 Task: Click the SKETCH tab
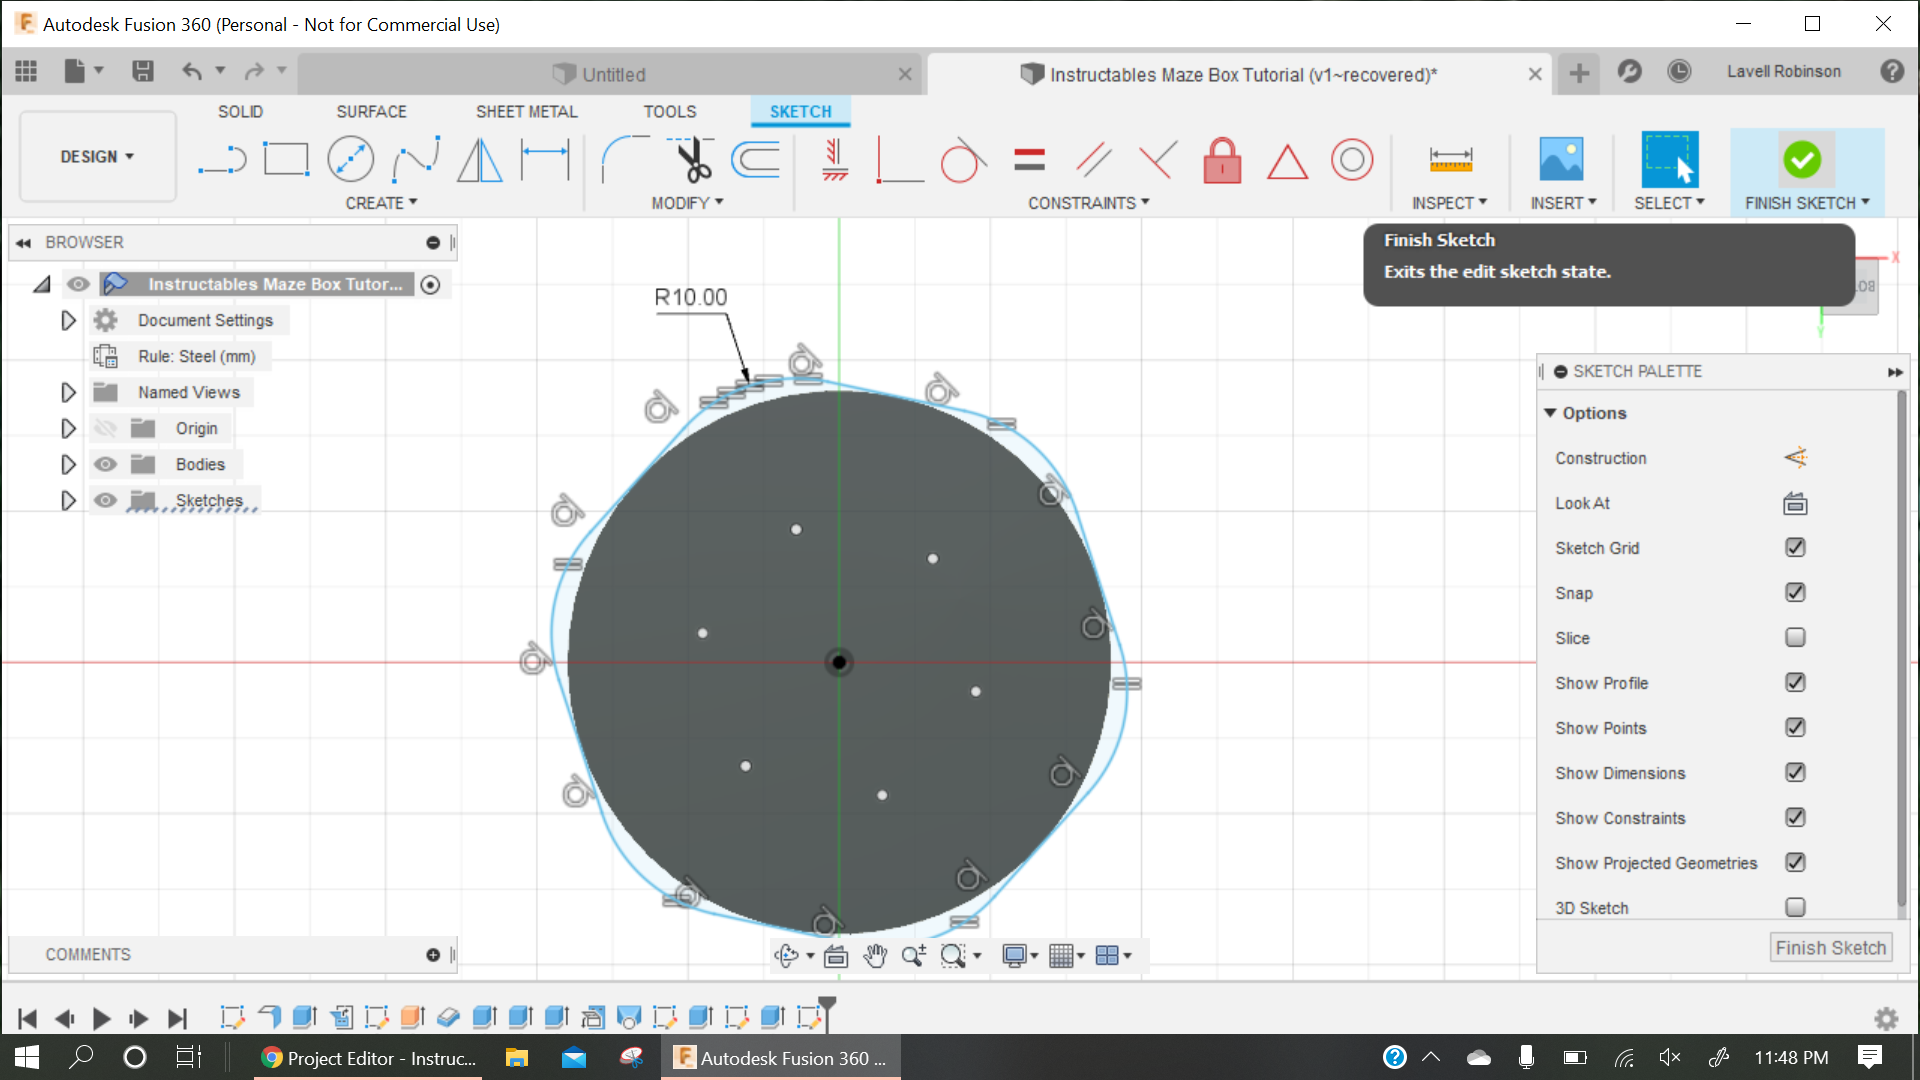800,112
